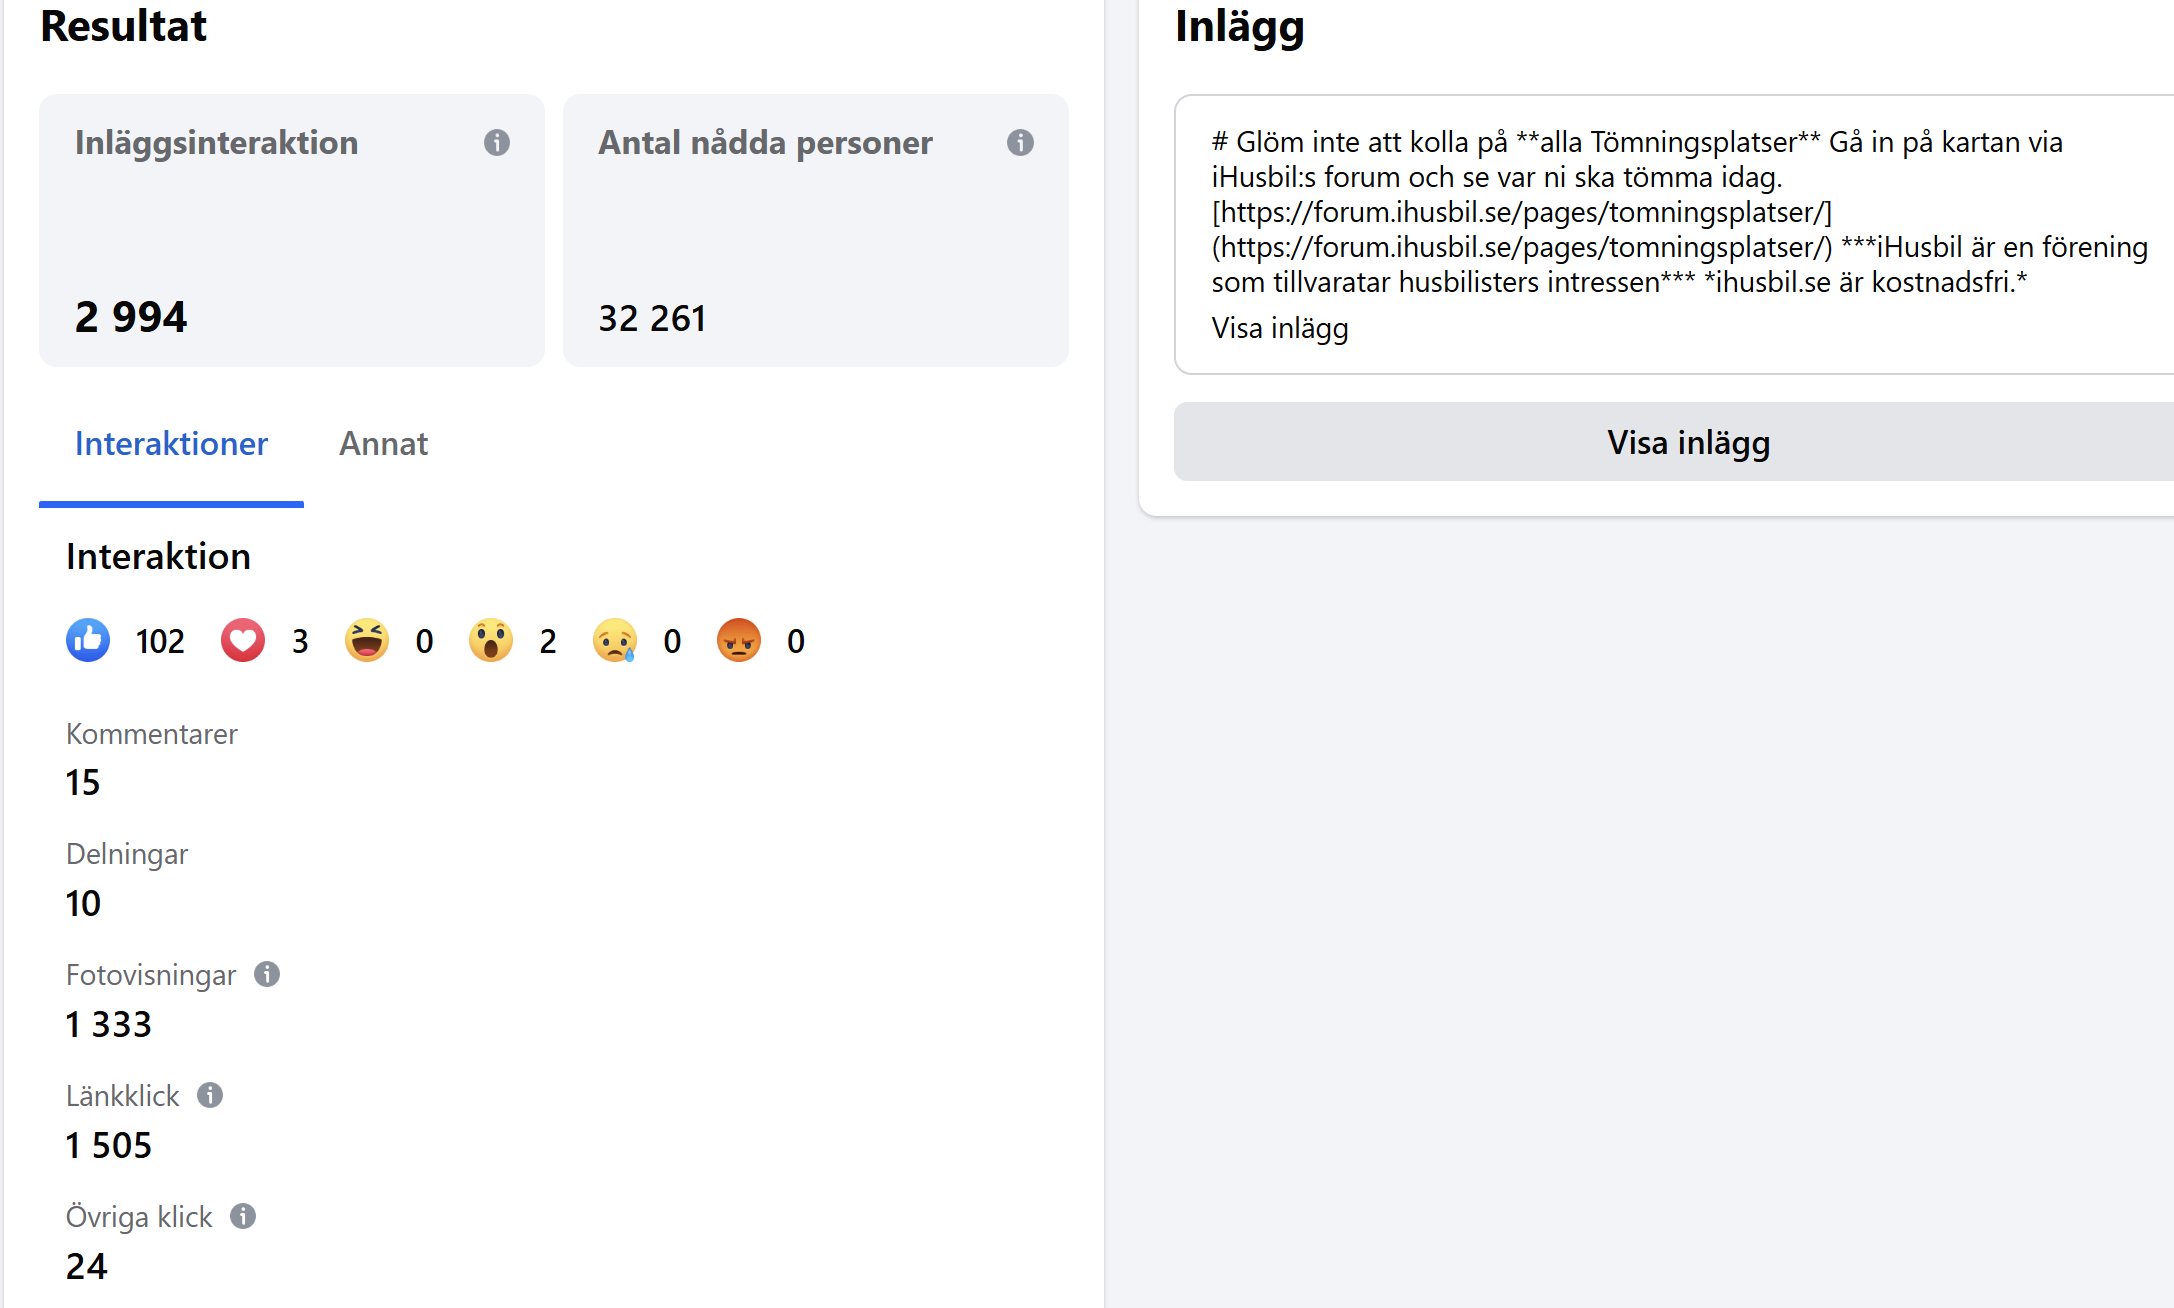Switch to the Interaktioner tab
This screenshot has height=1308, width=2174.
(x=171, y=444)
